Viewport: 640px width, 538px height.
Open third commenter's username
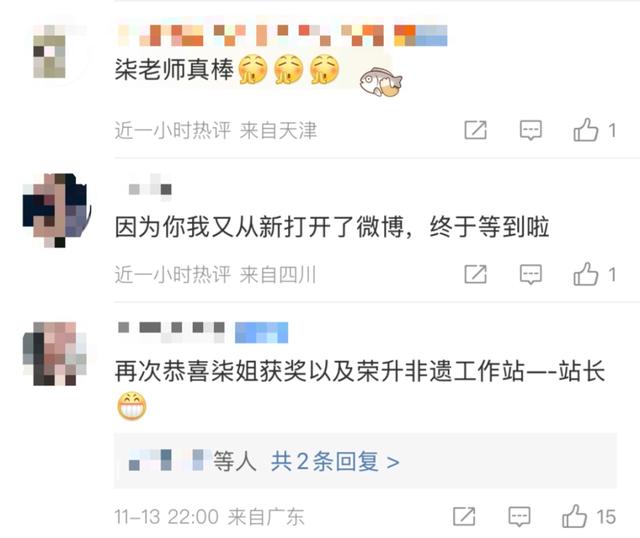[x=171, y=332]
